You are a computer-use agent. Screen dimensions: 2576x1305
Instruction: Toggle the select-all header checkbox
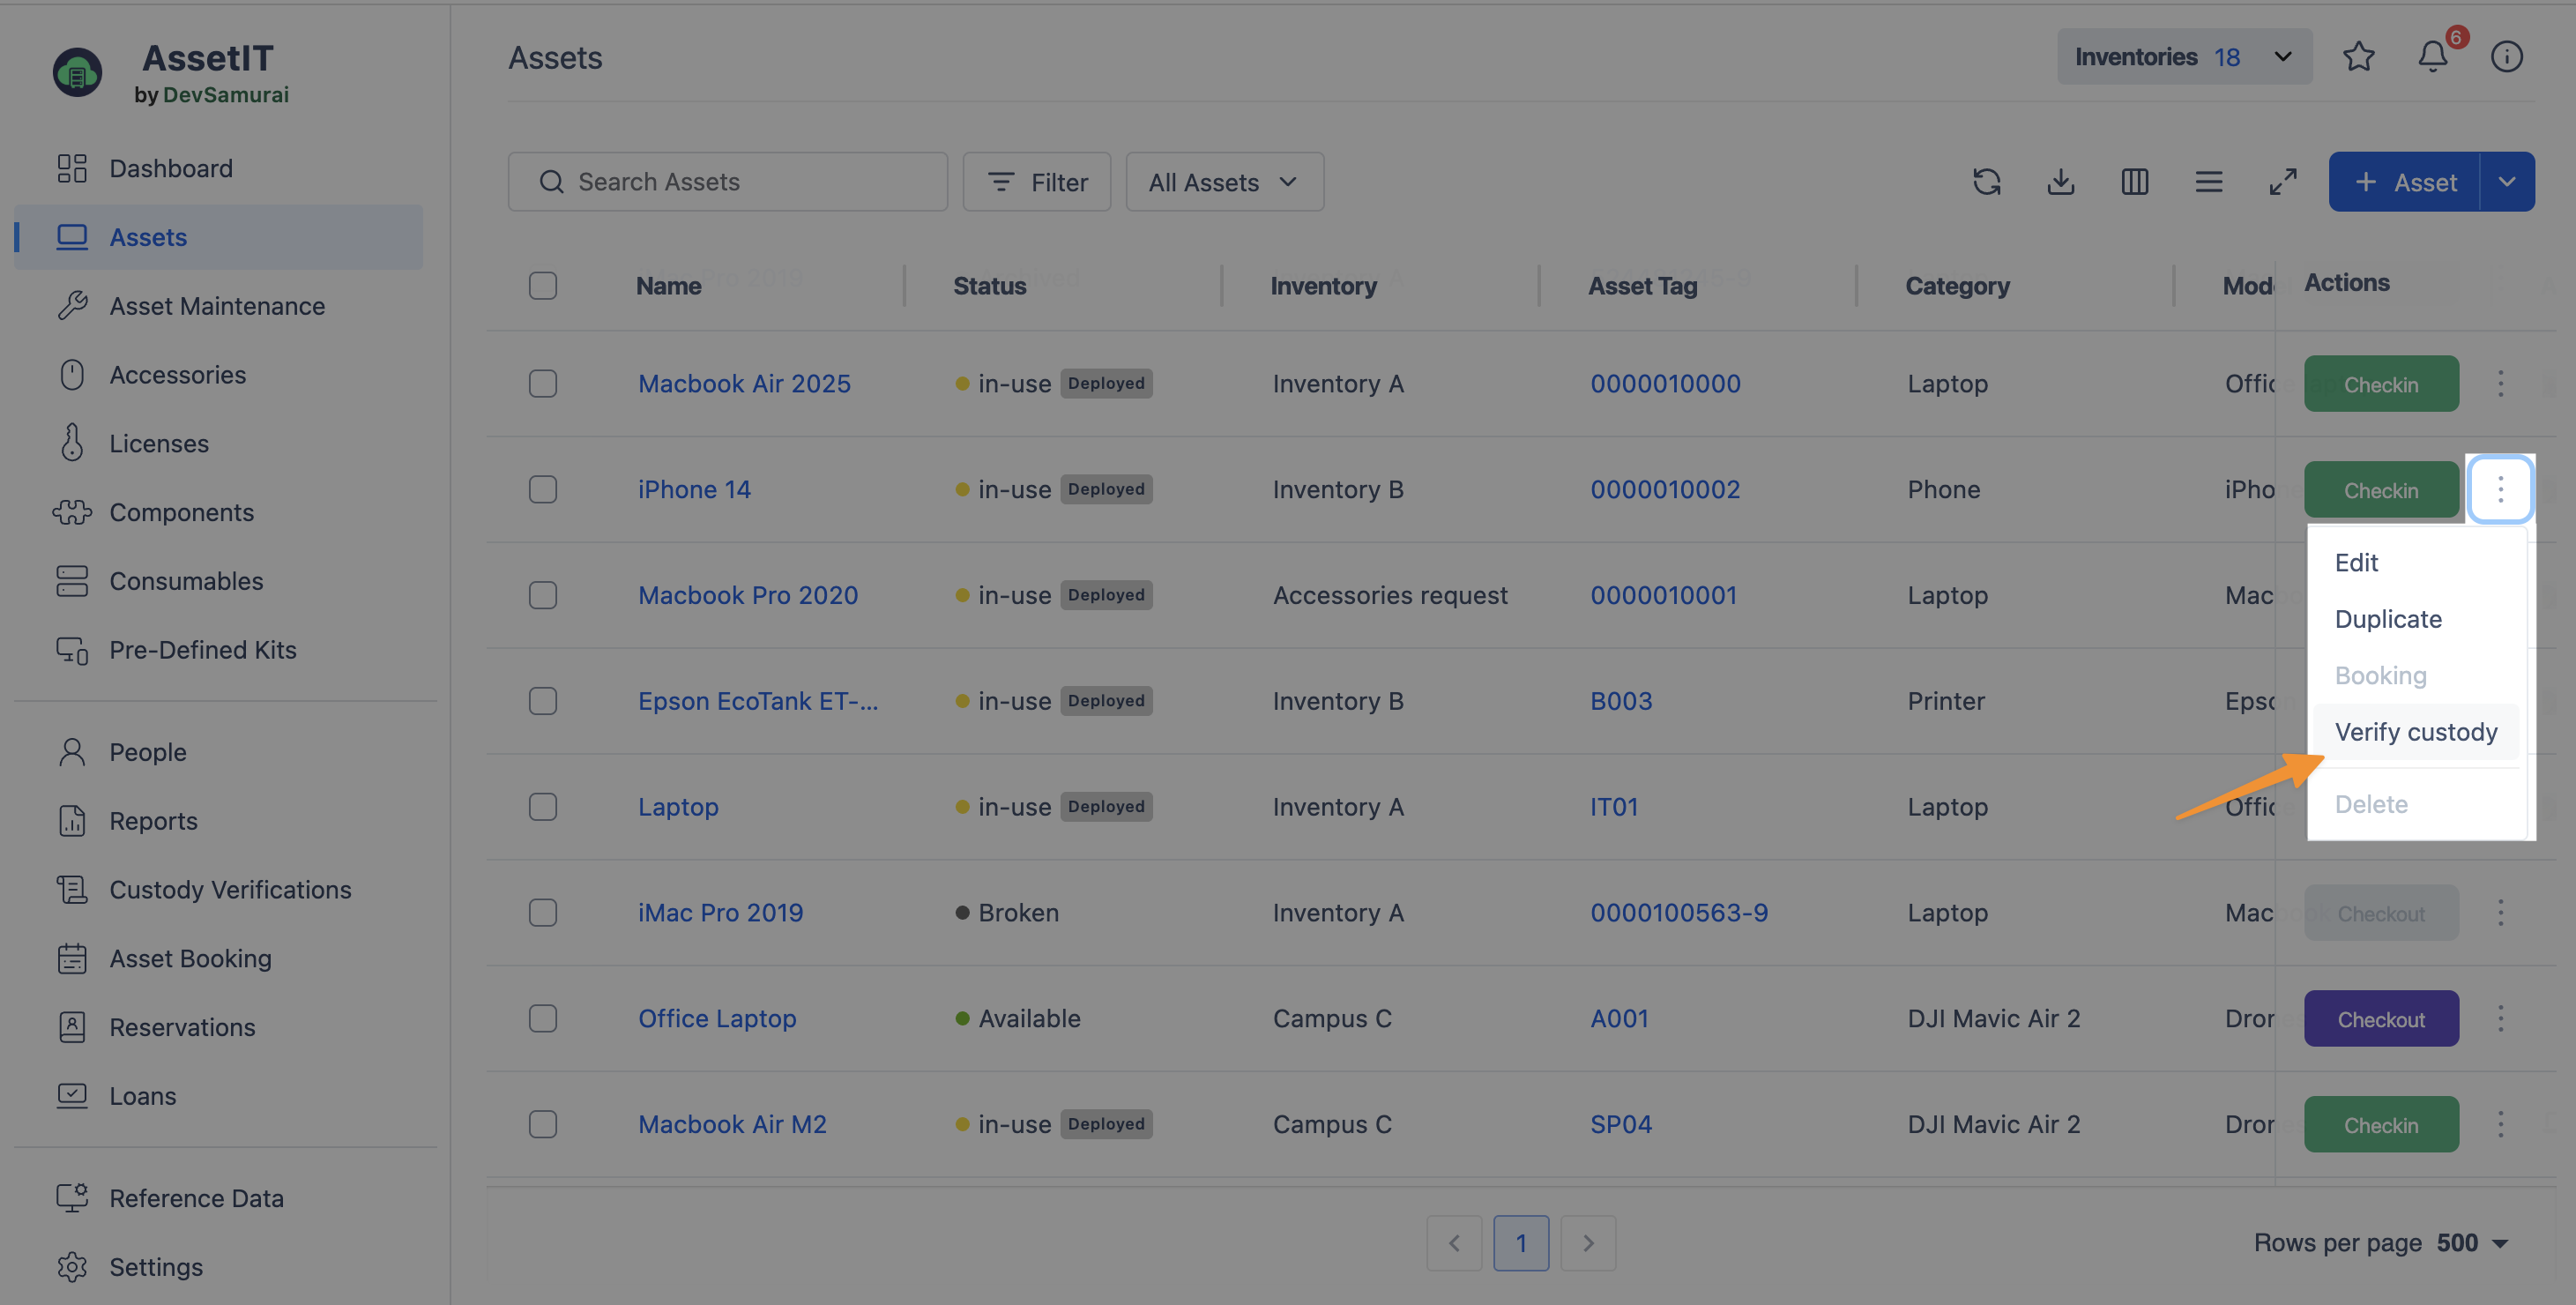tap(543, 286)
